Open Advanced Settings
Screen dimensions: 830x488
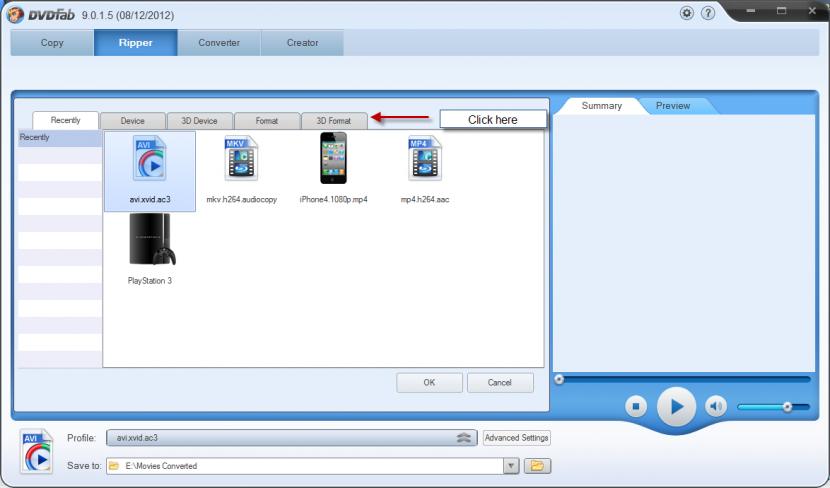point(517,438)
